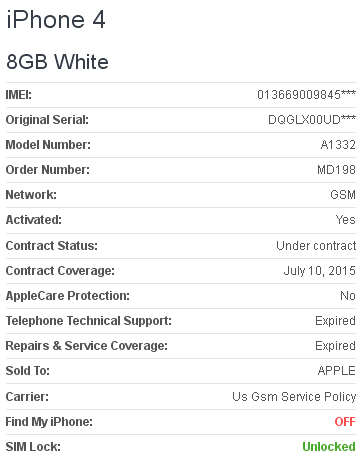The width and height of the screenshot is (361, 459).
Task: Click the Model Number A1332
Action: (x=338, y=145)
